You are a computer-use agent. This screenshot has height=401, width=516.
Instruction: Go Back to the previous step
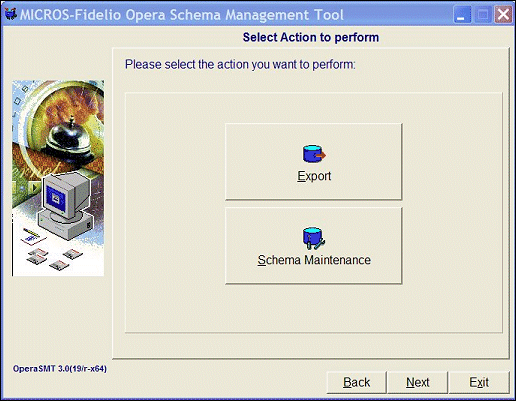pos(356,382)
